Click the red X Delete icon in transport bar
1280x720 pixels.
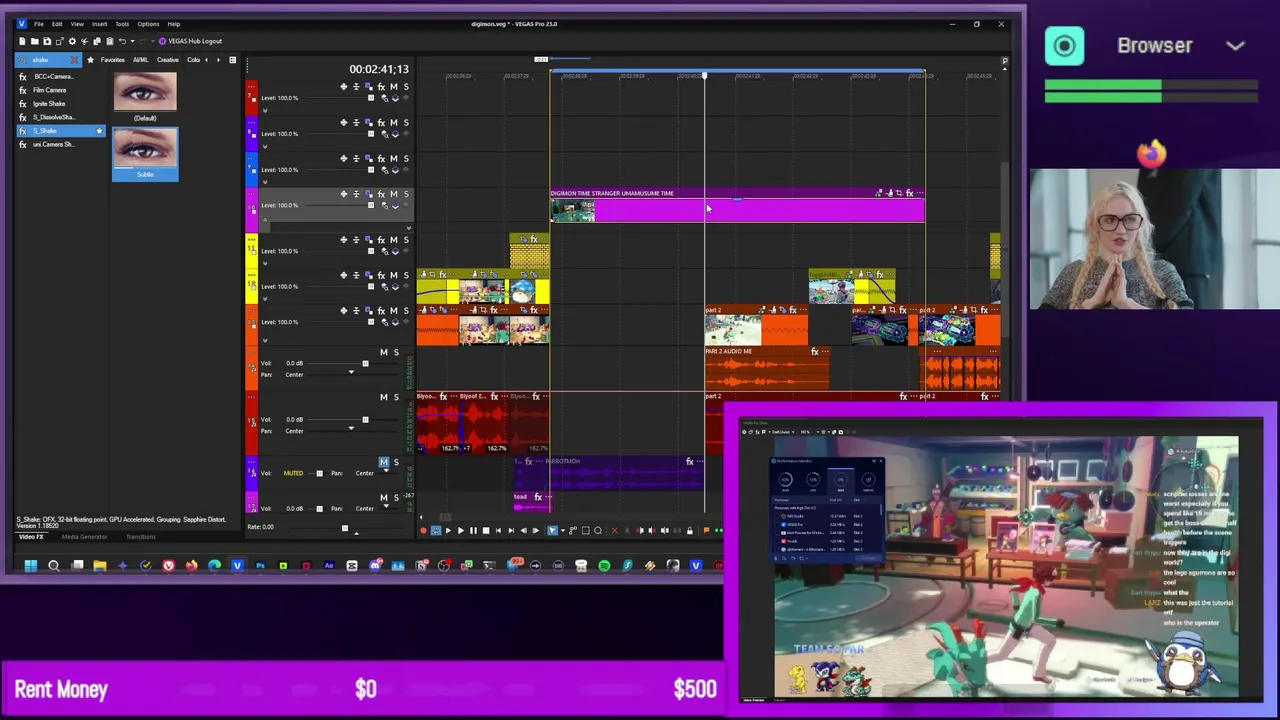[614, 531]
